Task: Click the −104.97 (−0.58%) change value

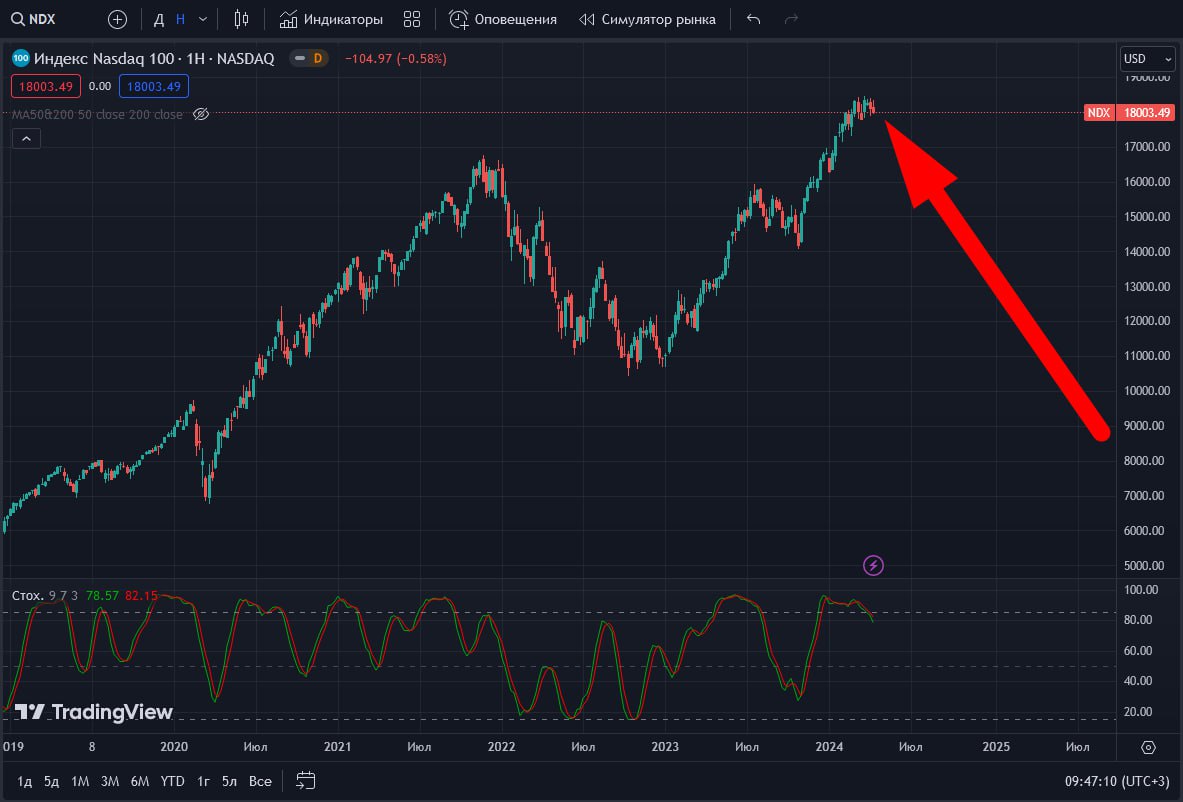Action: coord(395,59)
